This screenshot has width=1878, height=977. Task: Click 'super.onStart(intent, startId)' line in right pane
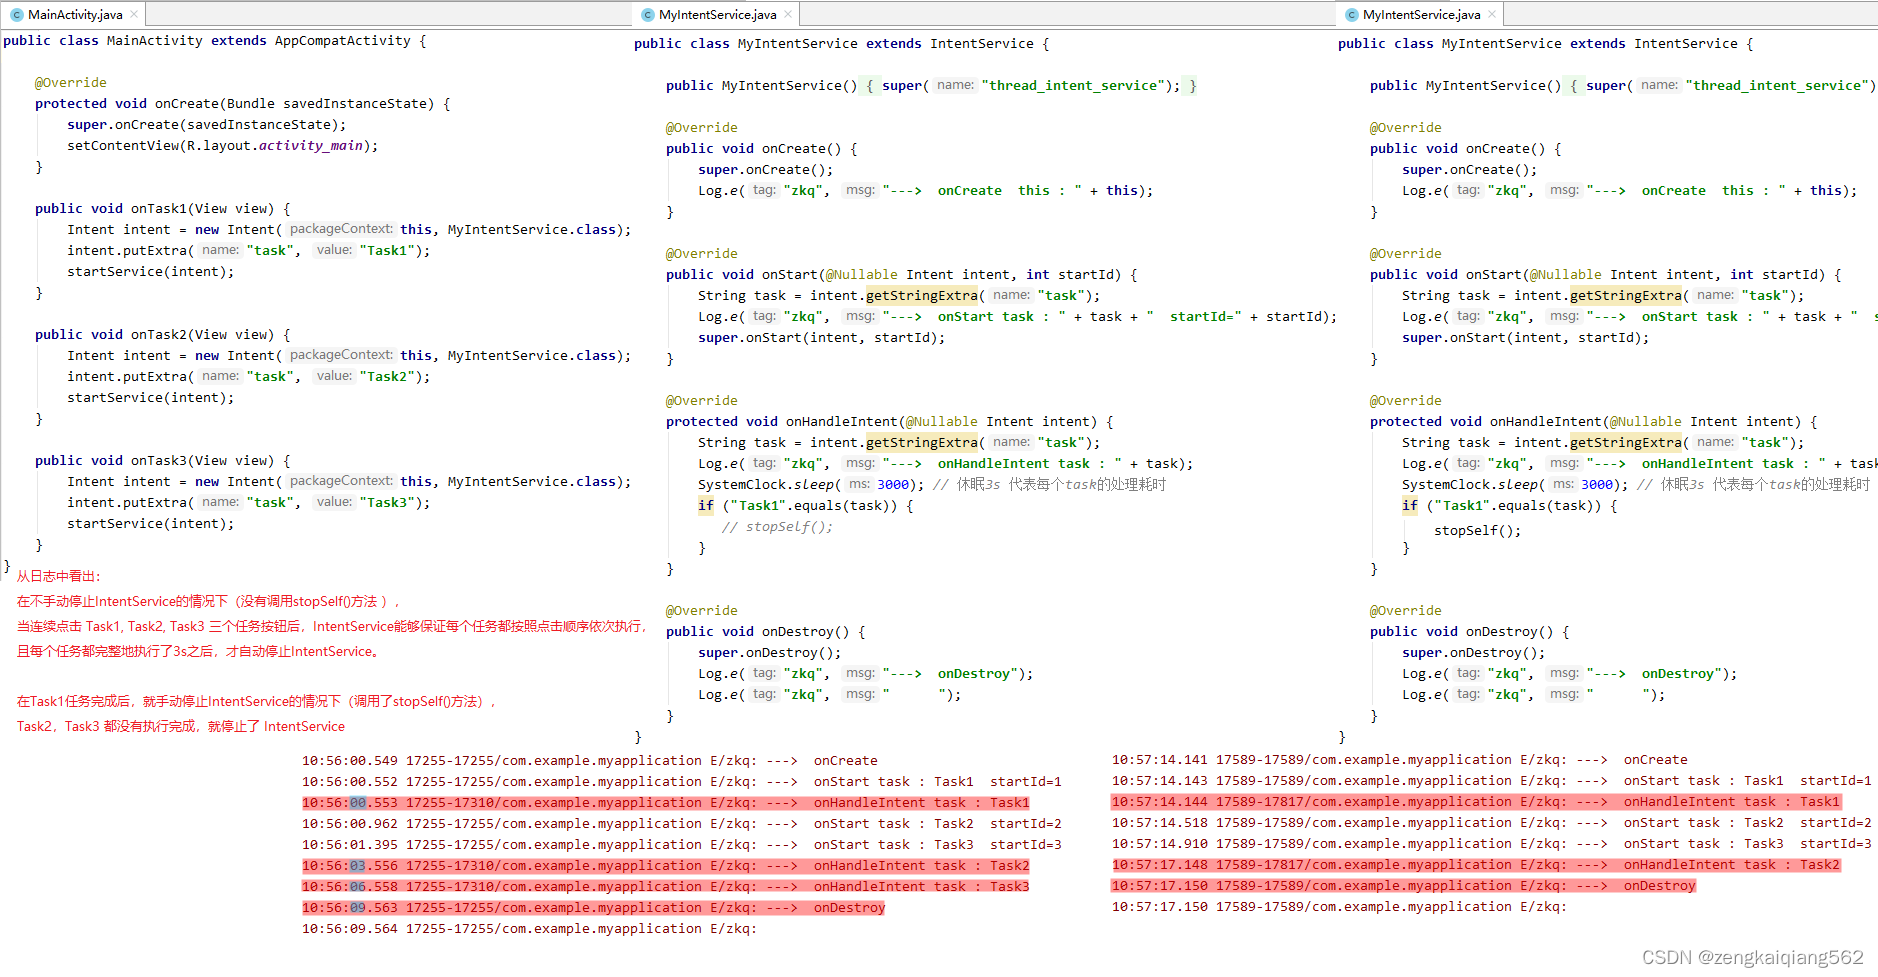click(x=1526, y=338)
